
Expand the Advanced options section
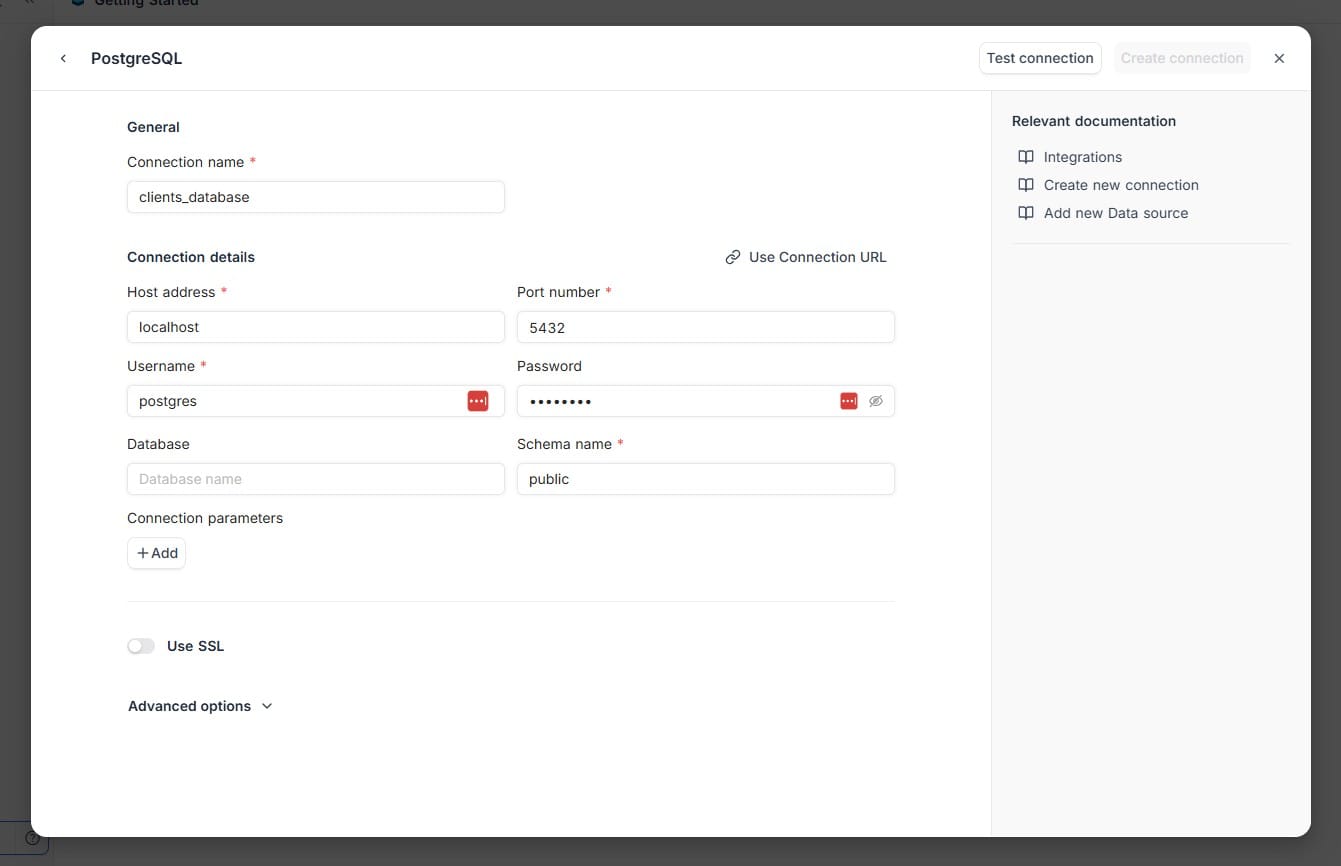[x=200, y=706]
